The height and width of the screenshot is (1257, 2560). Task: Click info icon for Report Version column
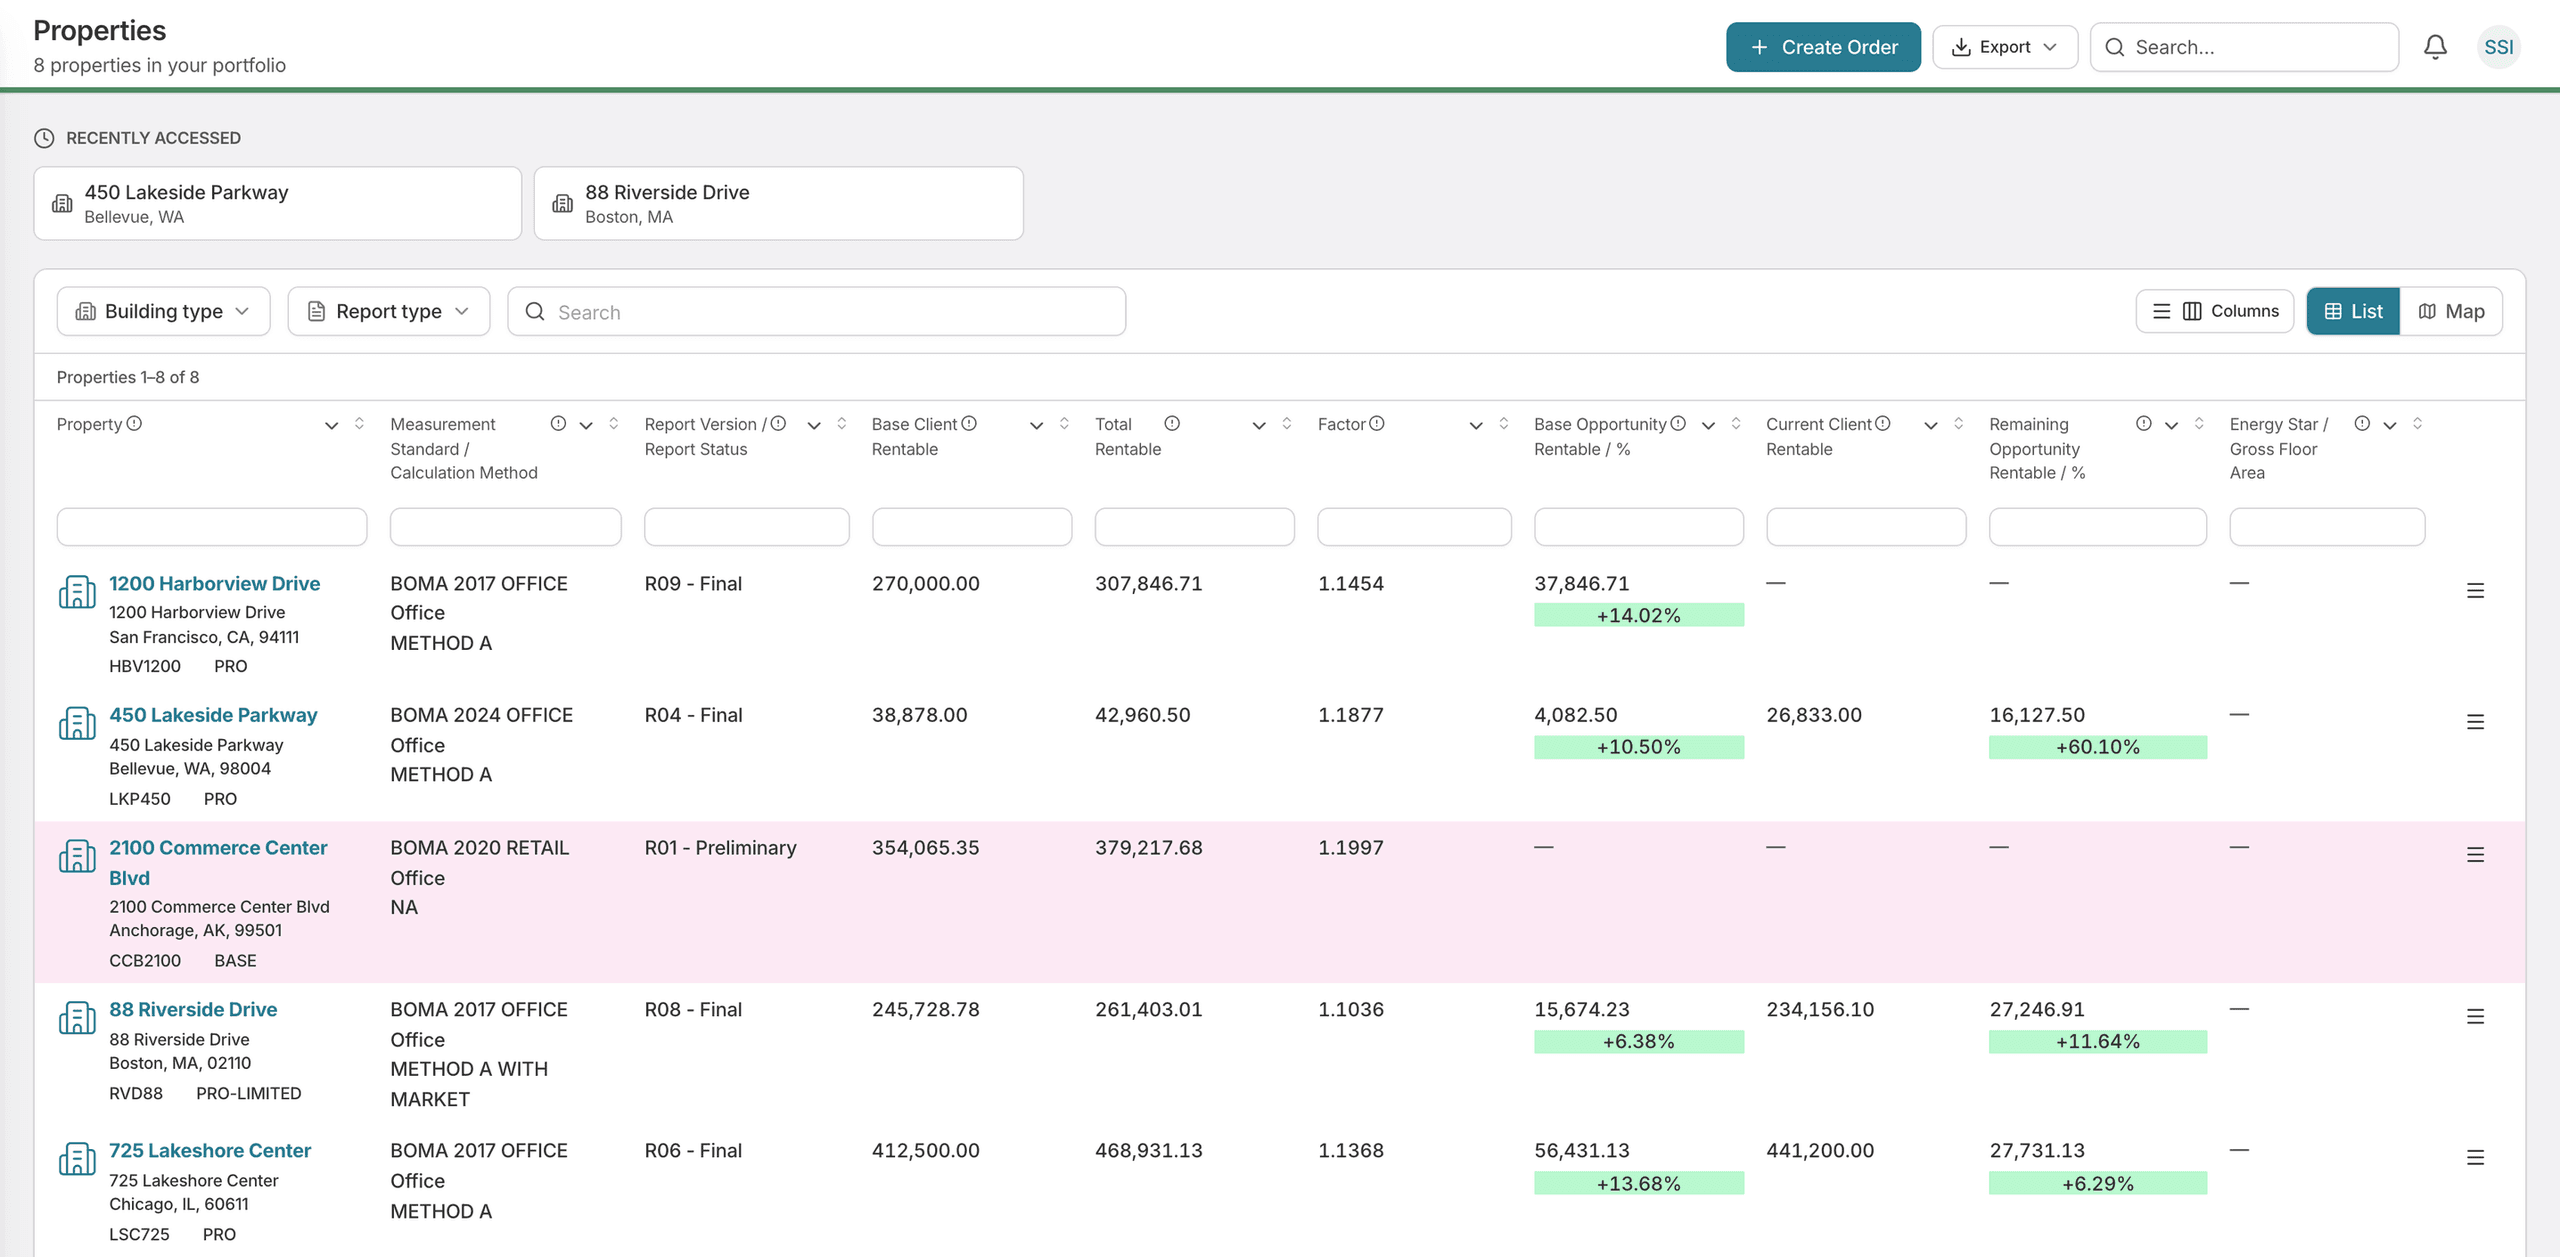tap(778, 424)
